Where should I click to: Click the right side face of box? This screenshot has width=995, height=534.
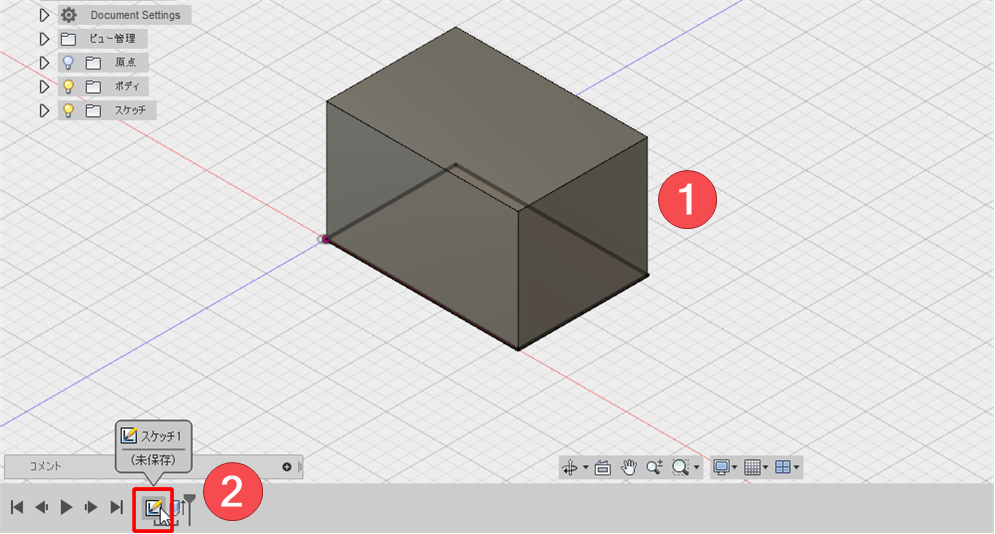click(x=583, y=242)
